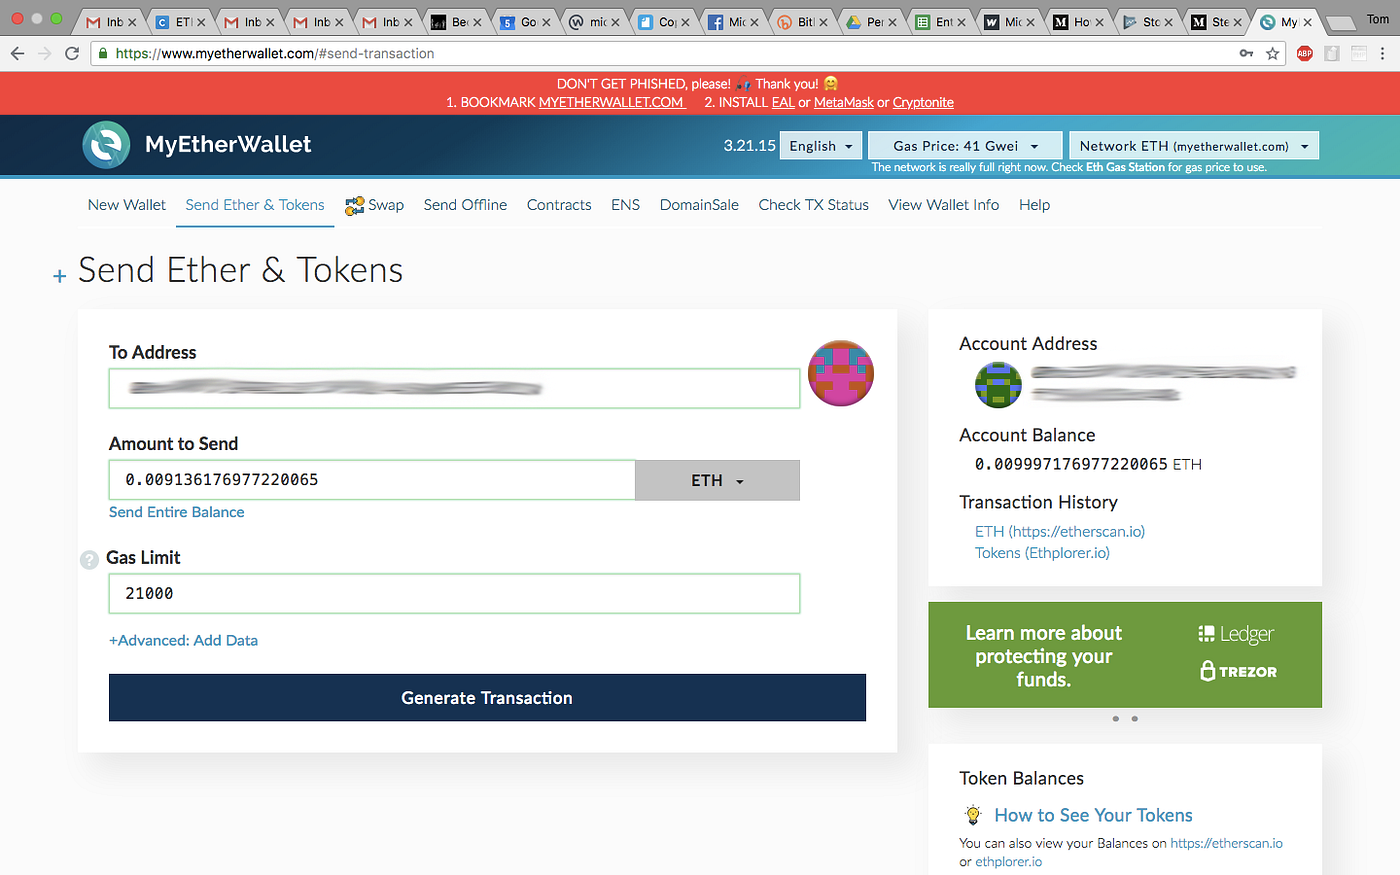Click the Tom profile button in Chrome
The height and width of the screenshot is (875, 1400).
coord(1378,19)
